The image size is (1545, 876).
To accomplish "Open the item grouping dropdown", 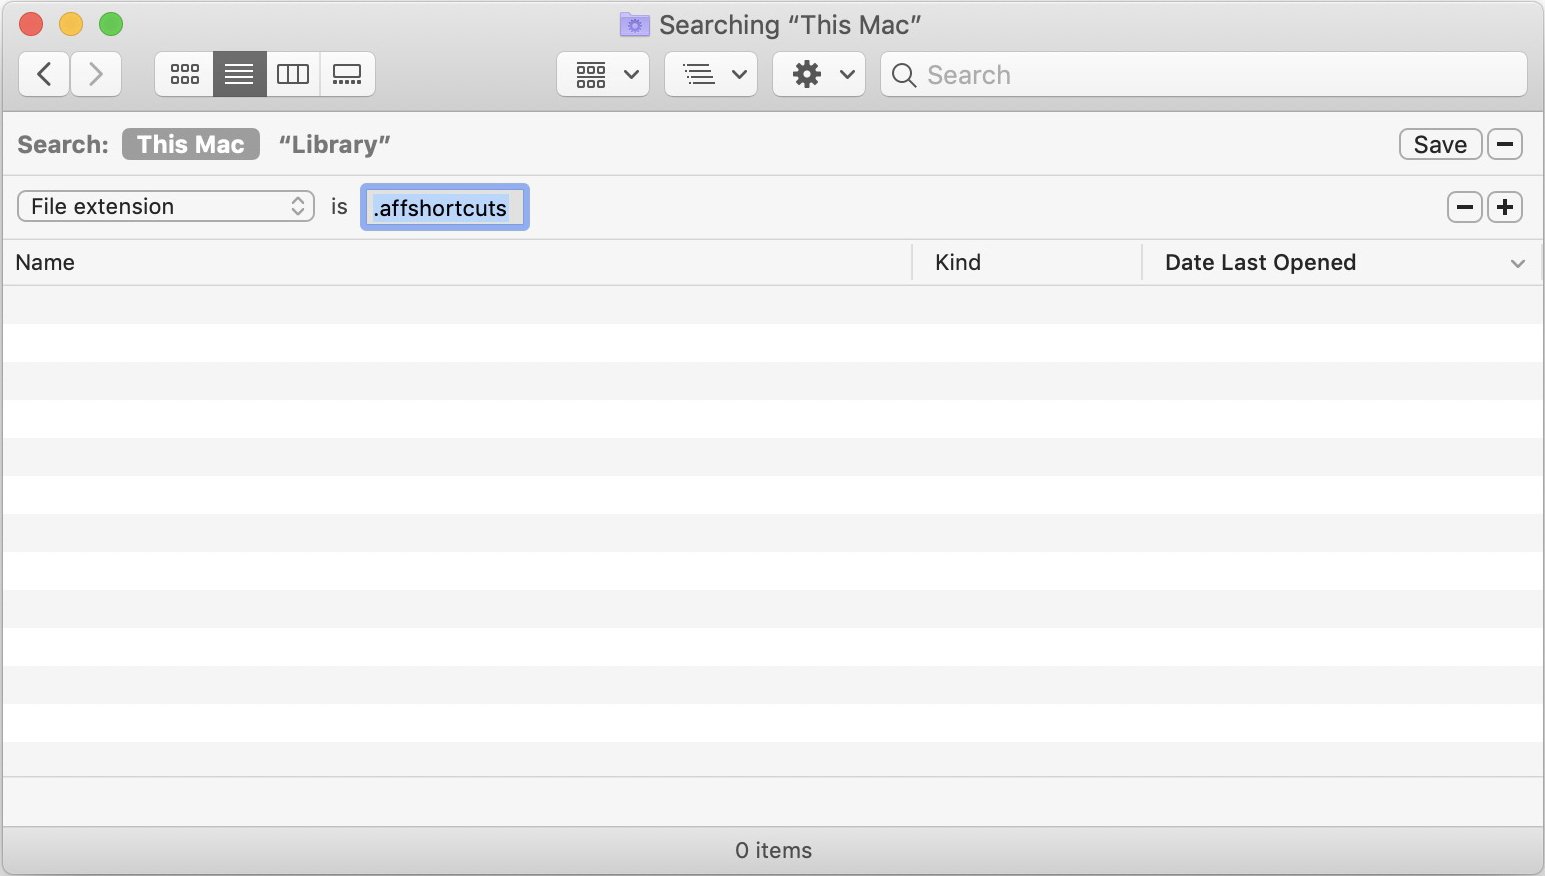I will coord(710,74).
